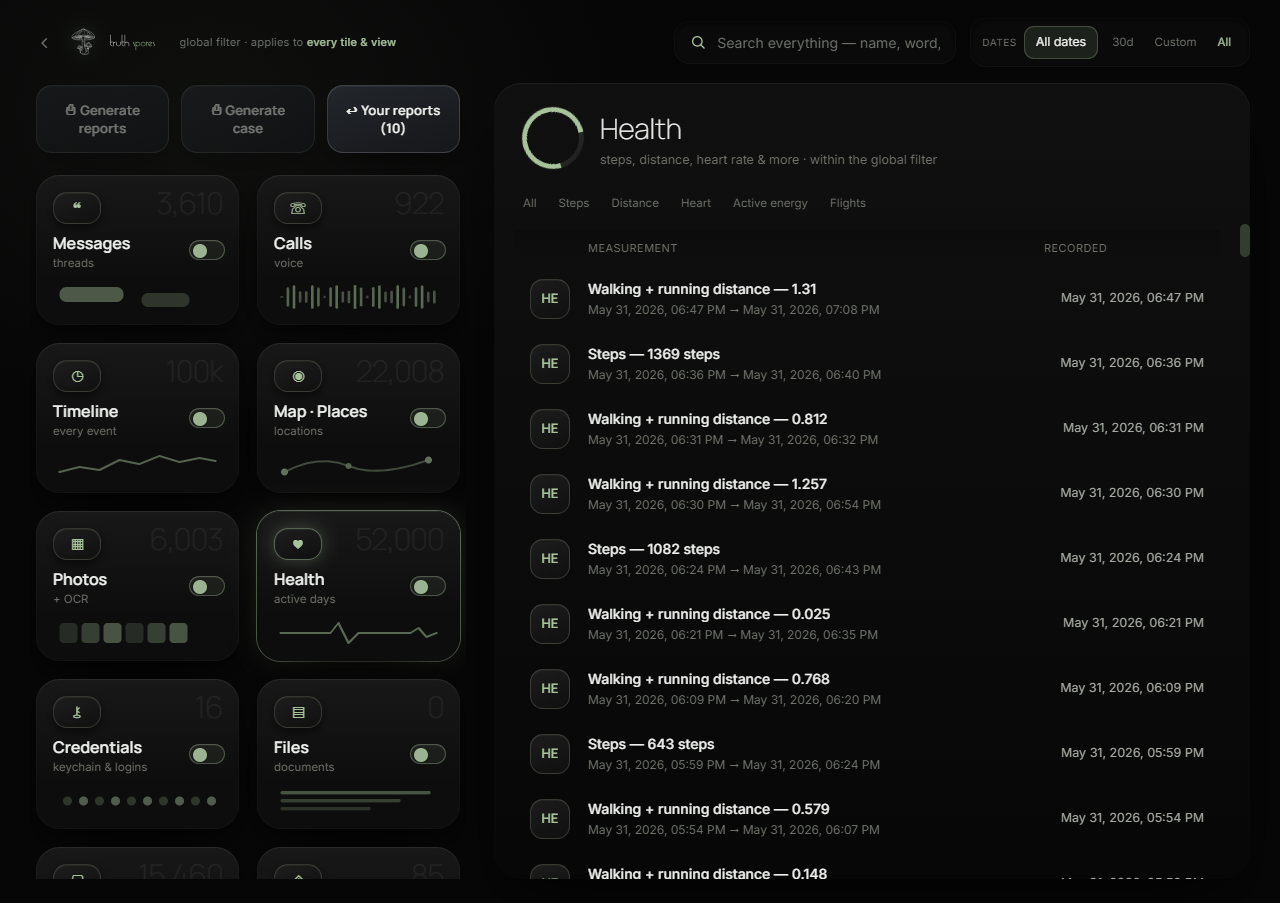1280x903 pixels.
Task: Click HE badge for distance 1.257 row
Action: 550,493
